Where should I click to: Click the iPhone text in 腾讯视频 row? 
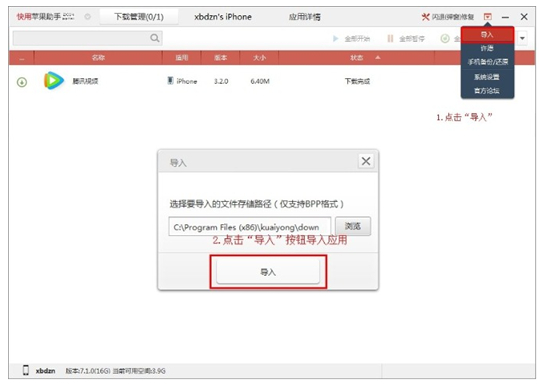tap(187, 81)
